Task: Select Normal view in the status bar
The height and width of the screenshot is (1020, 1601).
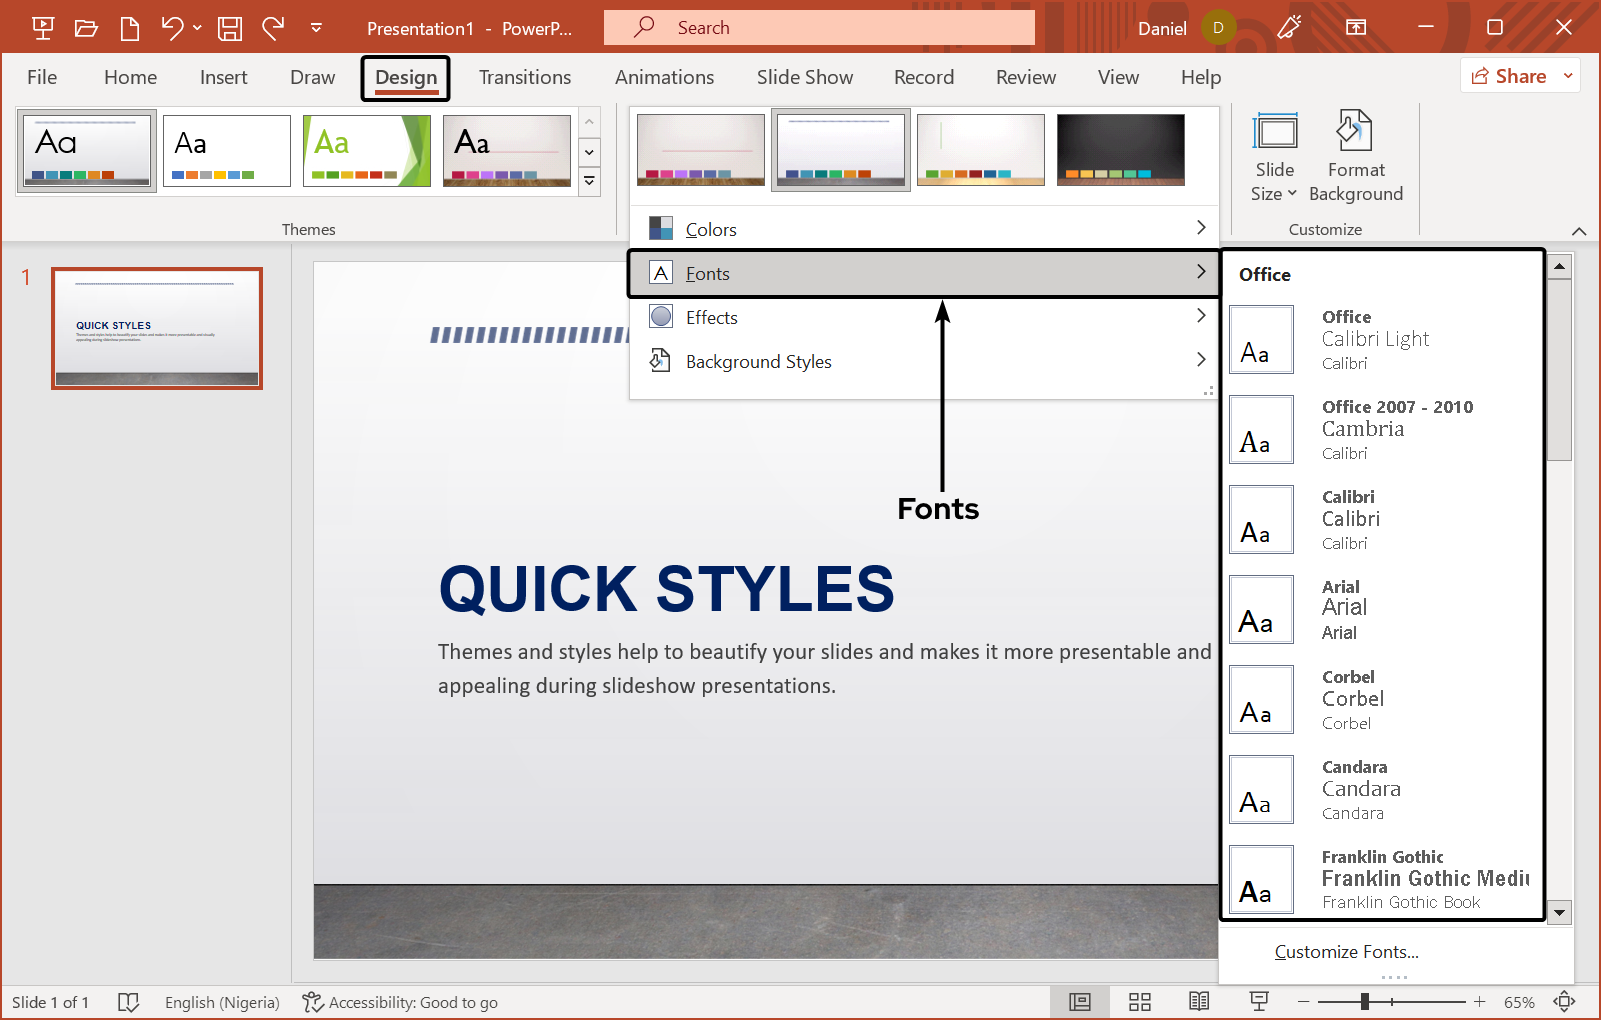Action: 1079,1001
